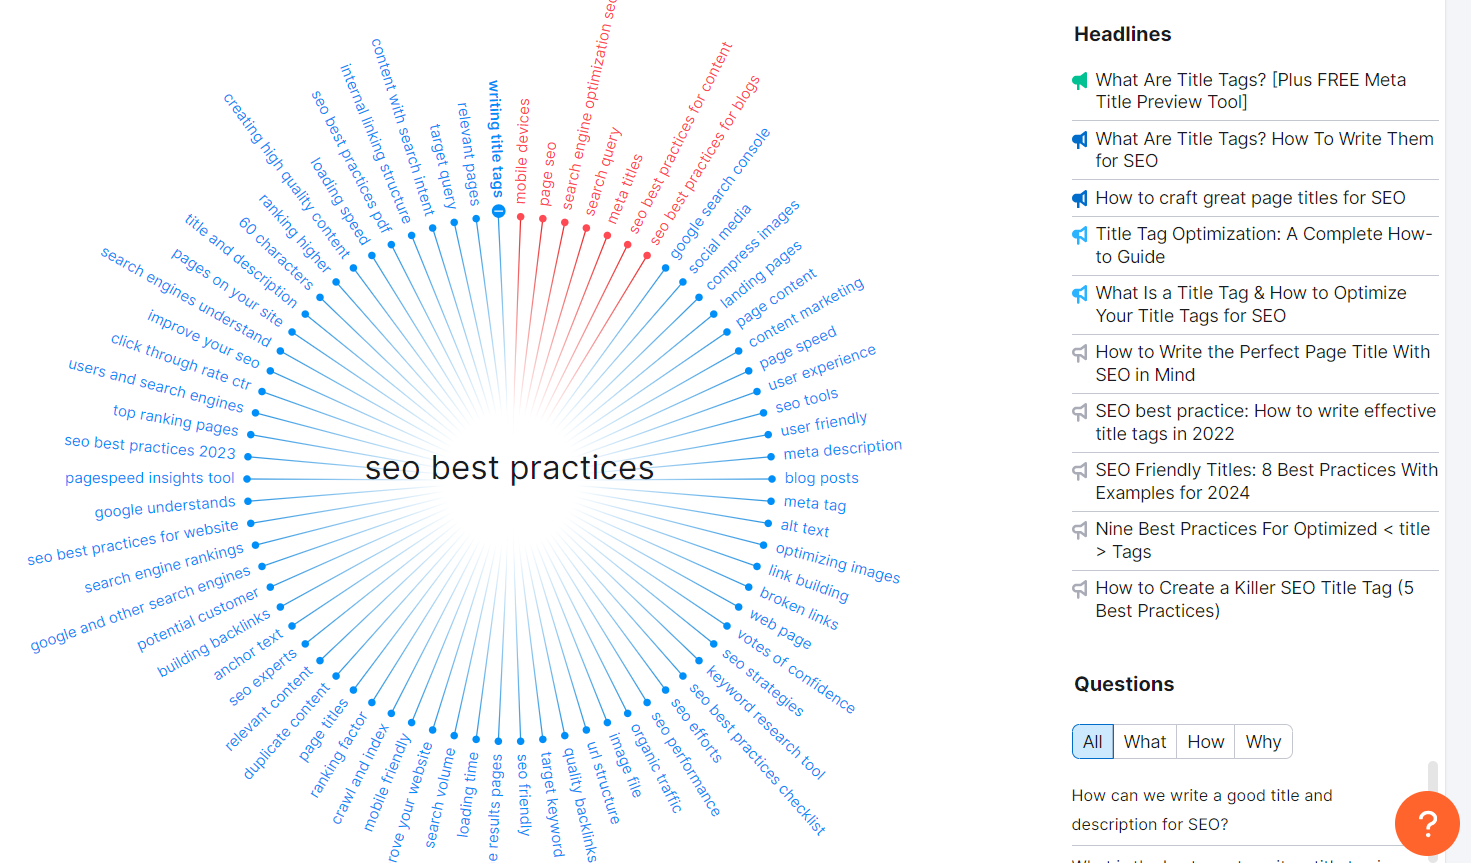Show only 'Why' questions
This screenshot has width=1471, height=863.
click(1263, 742)
